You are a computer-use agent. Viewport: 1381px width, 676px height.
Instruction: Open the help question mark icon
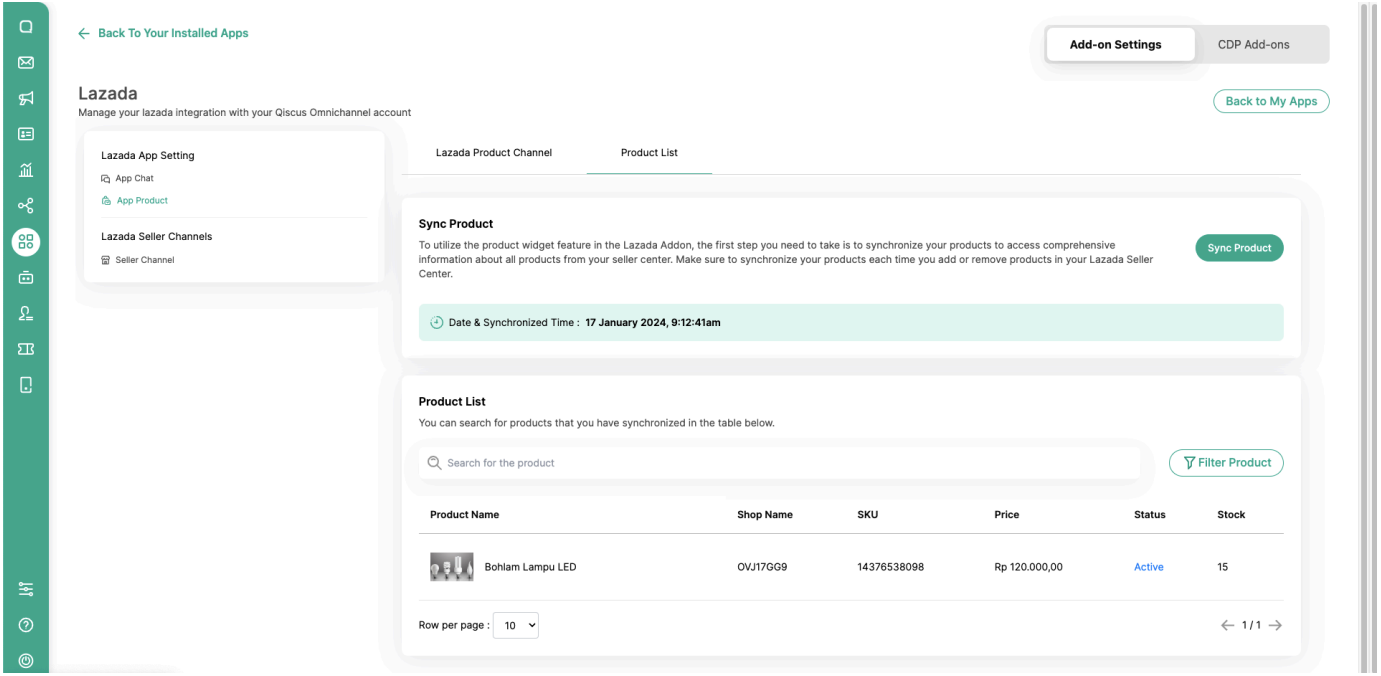coord(27,625)
